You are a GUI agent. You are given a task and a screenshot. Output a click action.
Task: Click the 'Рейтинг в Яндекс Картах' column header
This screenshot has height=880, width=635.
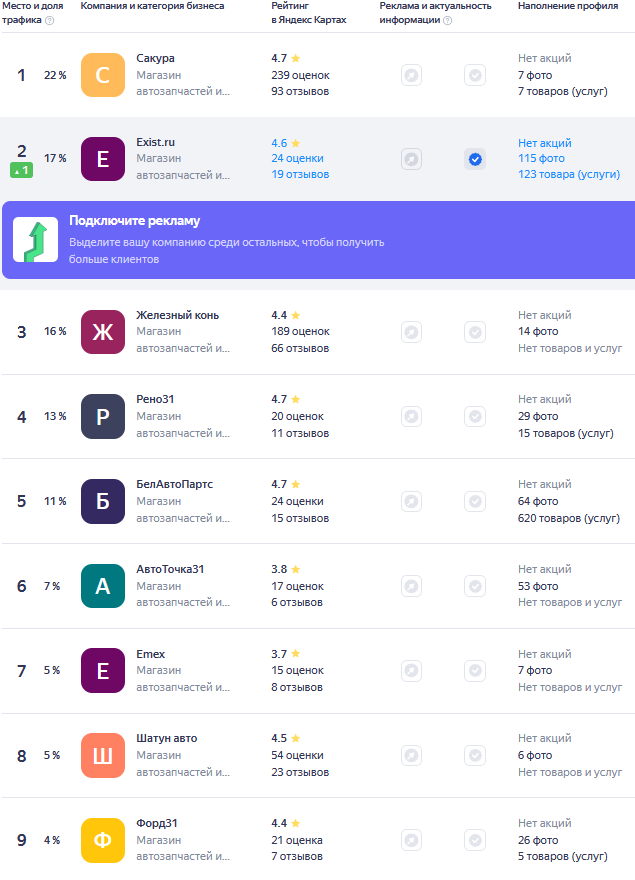(x=308, y=13)
